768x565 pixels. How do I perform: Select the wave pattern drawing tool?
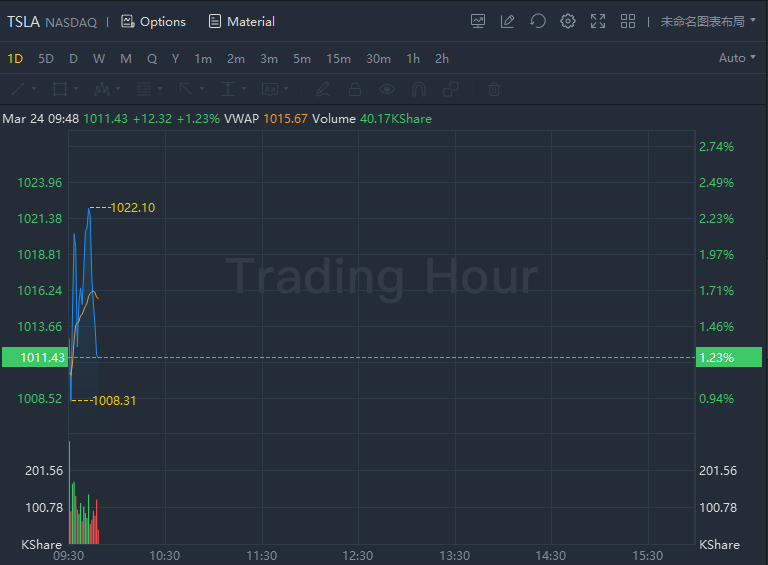(102, 89)
